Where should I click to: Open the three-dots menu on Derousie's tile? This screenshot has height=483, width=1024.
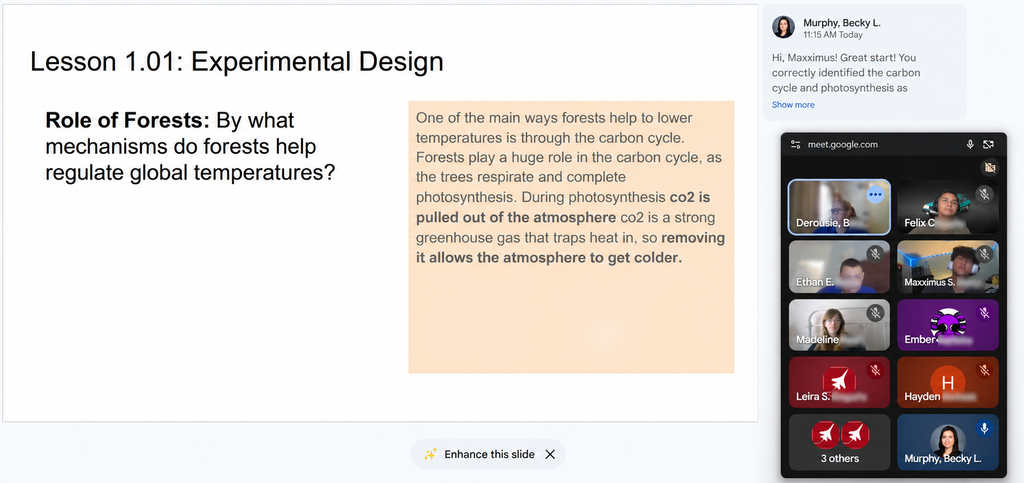[x=875, y=194]
